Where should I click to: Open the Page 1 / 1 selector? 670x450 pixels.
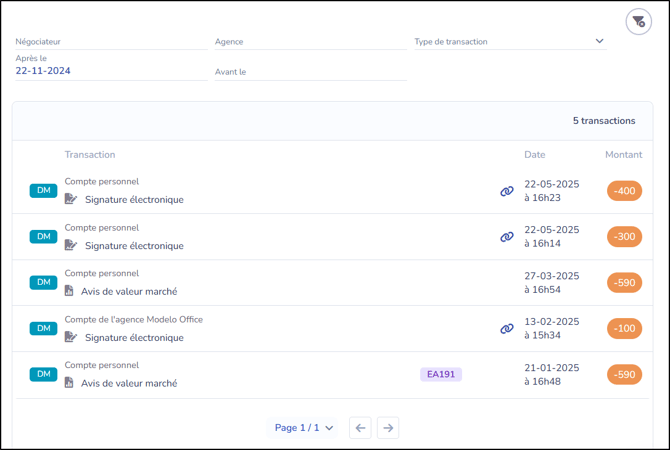click(x=304, y=428)
